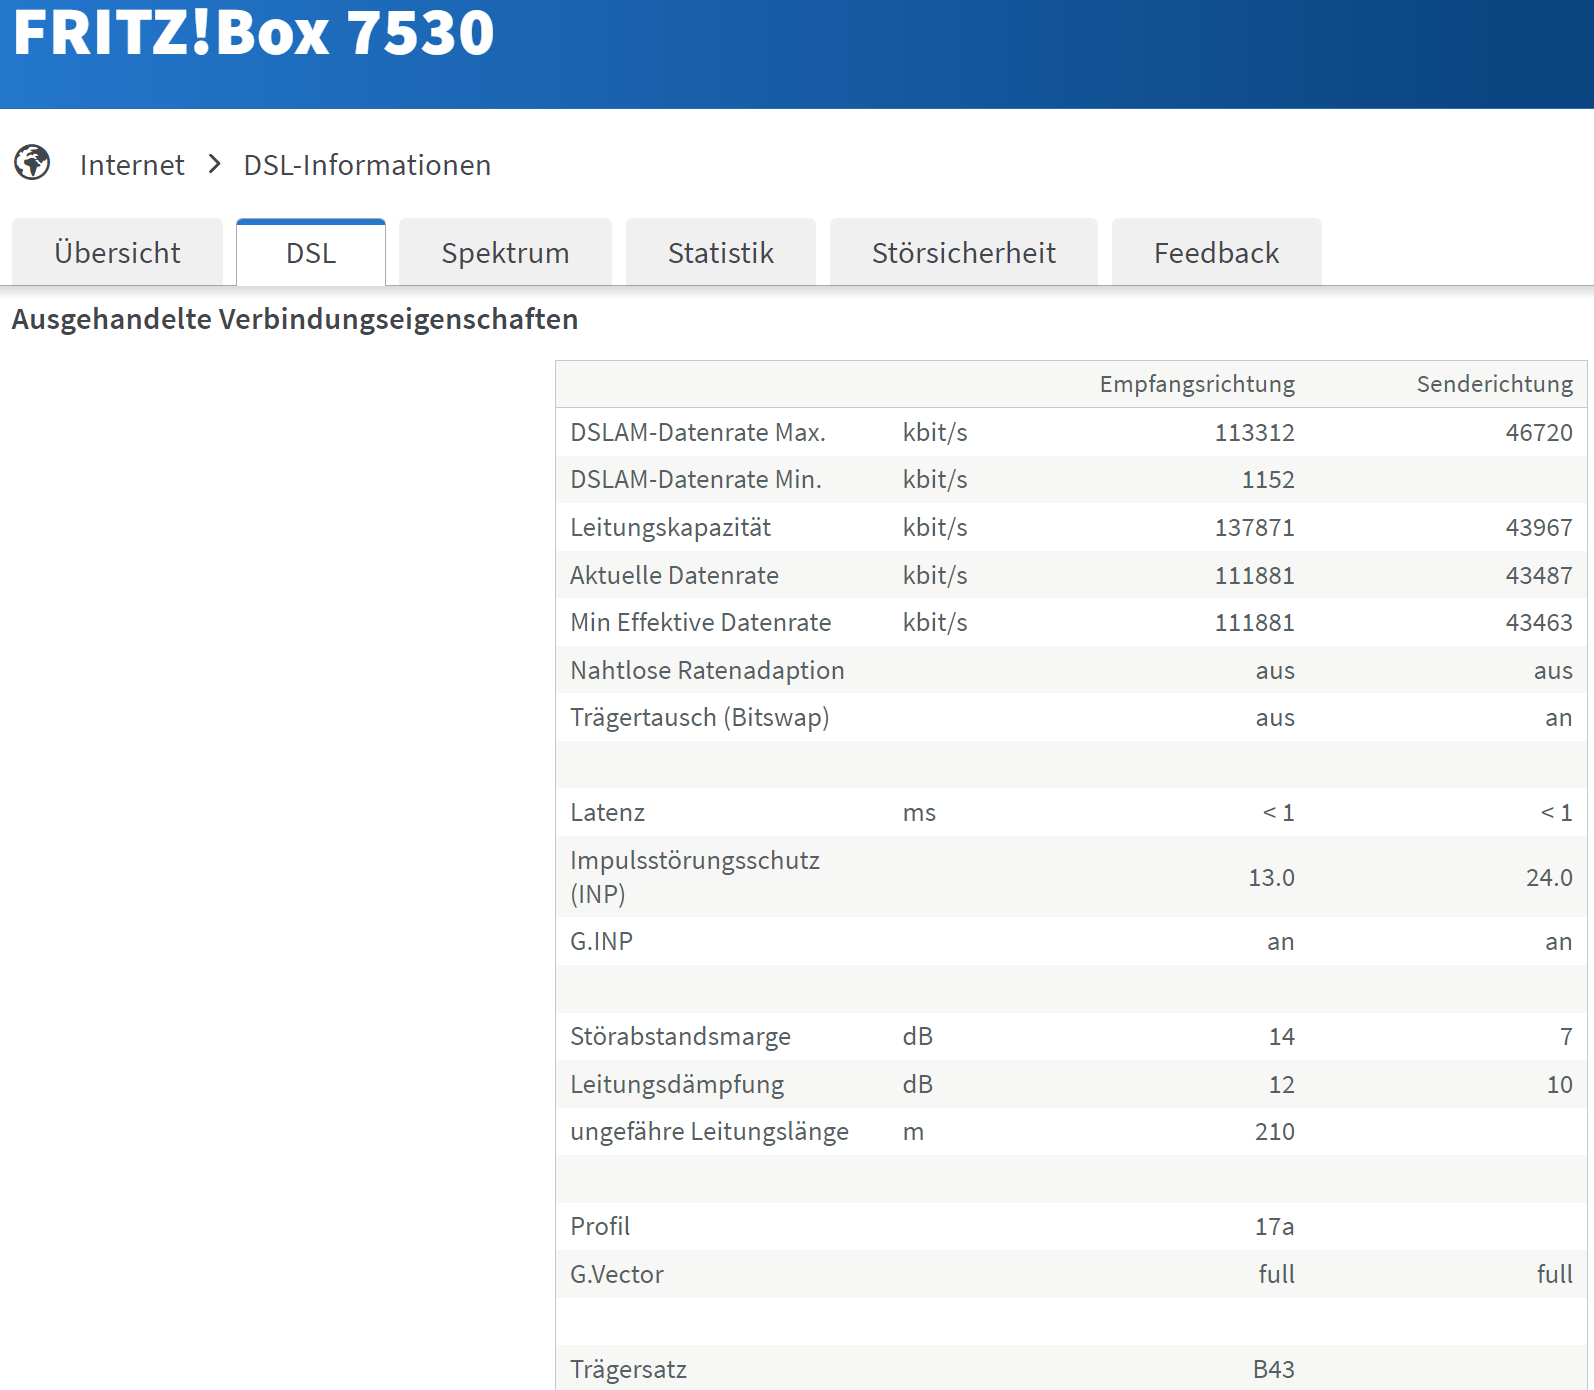Click the G.Vector row label
1594x1390 pixels.
point(617,1274)
